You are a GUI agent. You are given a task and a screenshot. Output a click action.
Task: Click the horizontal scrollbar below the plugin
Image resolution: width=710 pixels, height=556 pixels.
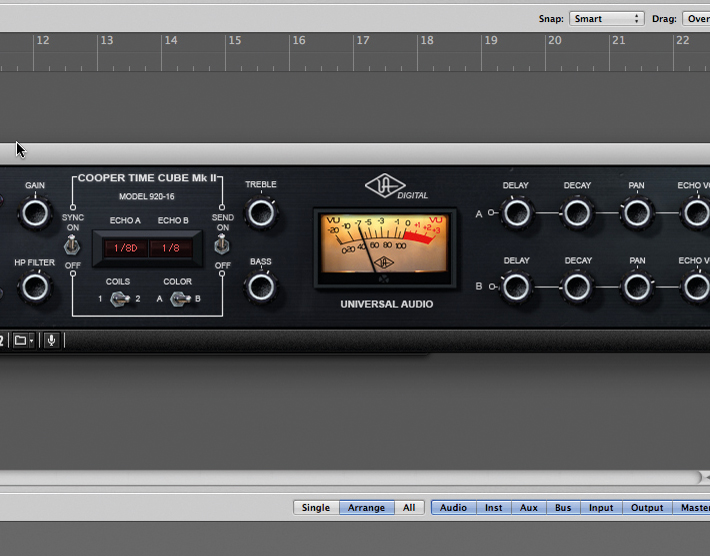coord(351,477)
